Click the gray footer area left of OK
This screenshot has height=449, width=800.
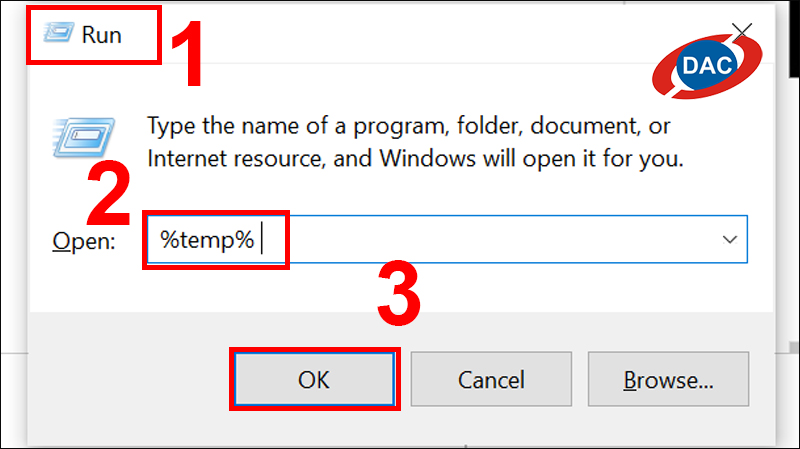(x=128, y=379)
